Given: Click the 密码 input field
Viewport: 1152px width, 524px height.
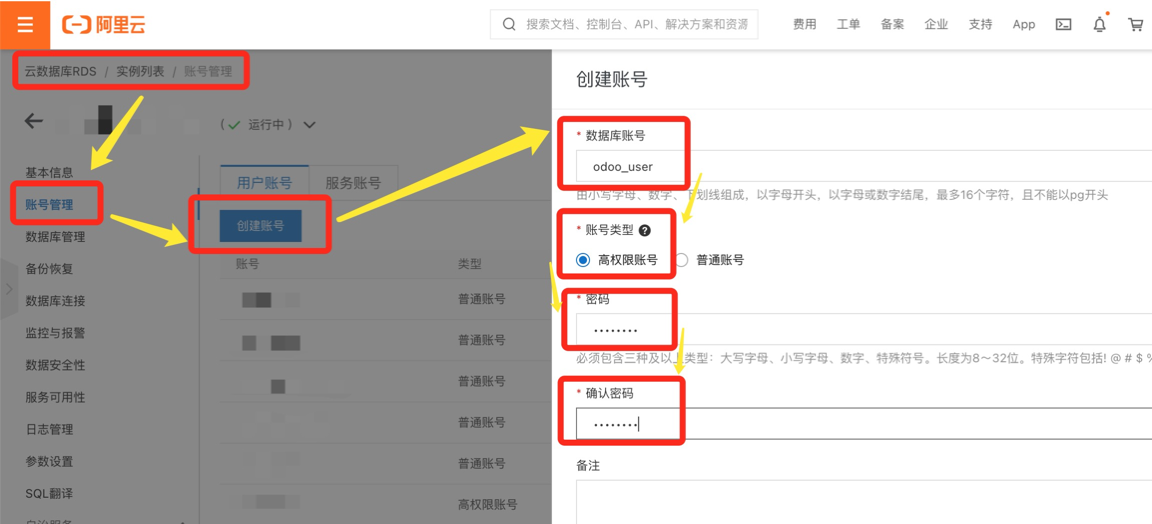Looking at the screenshot, I should [864, 329].
